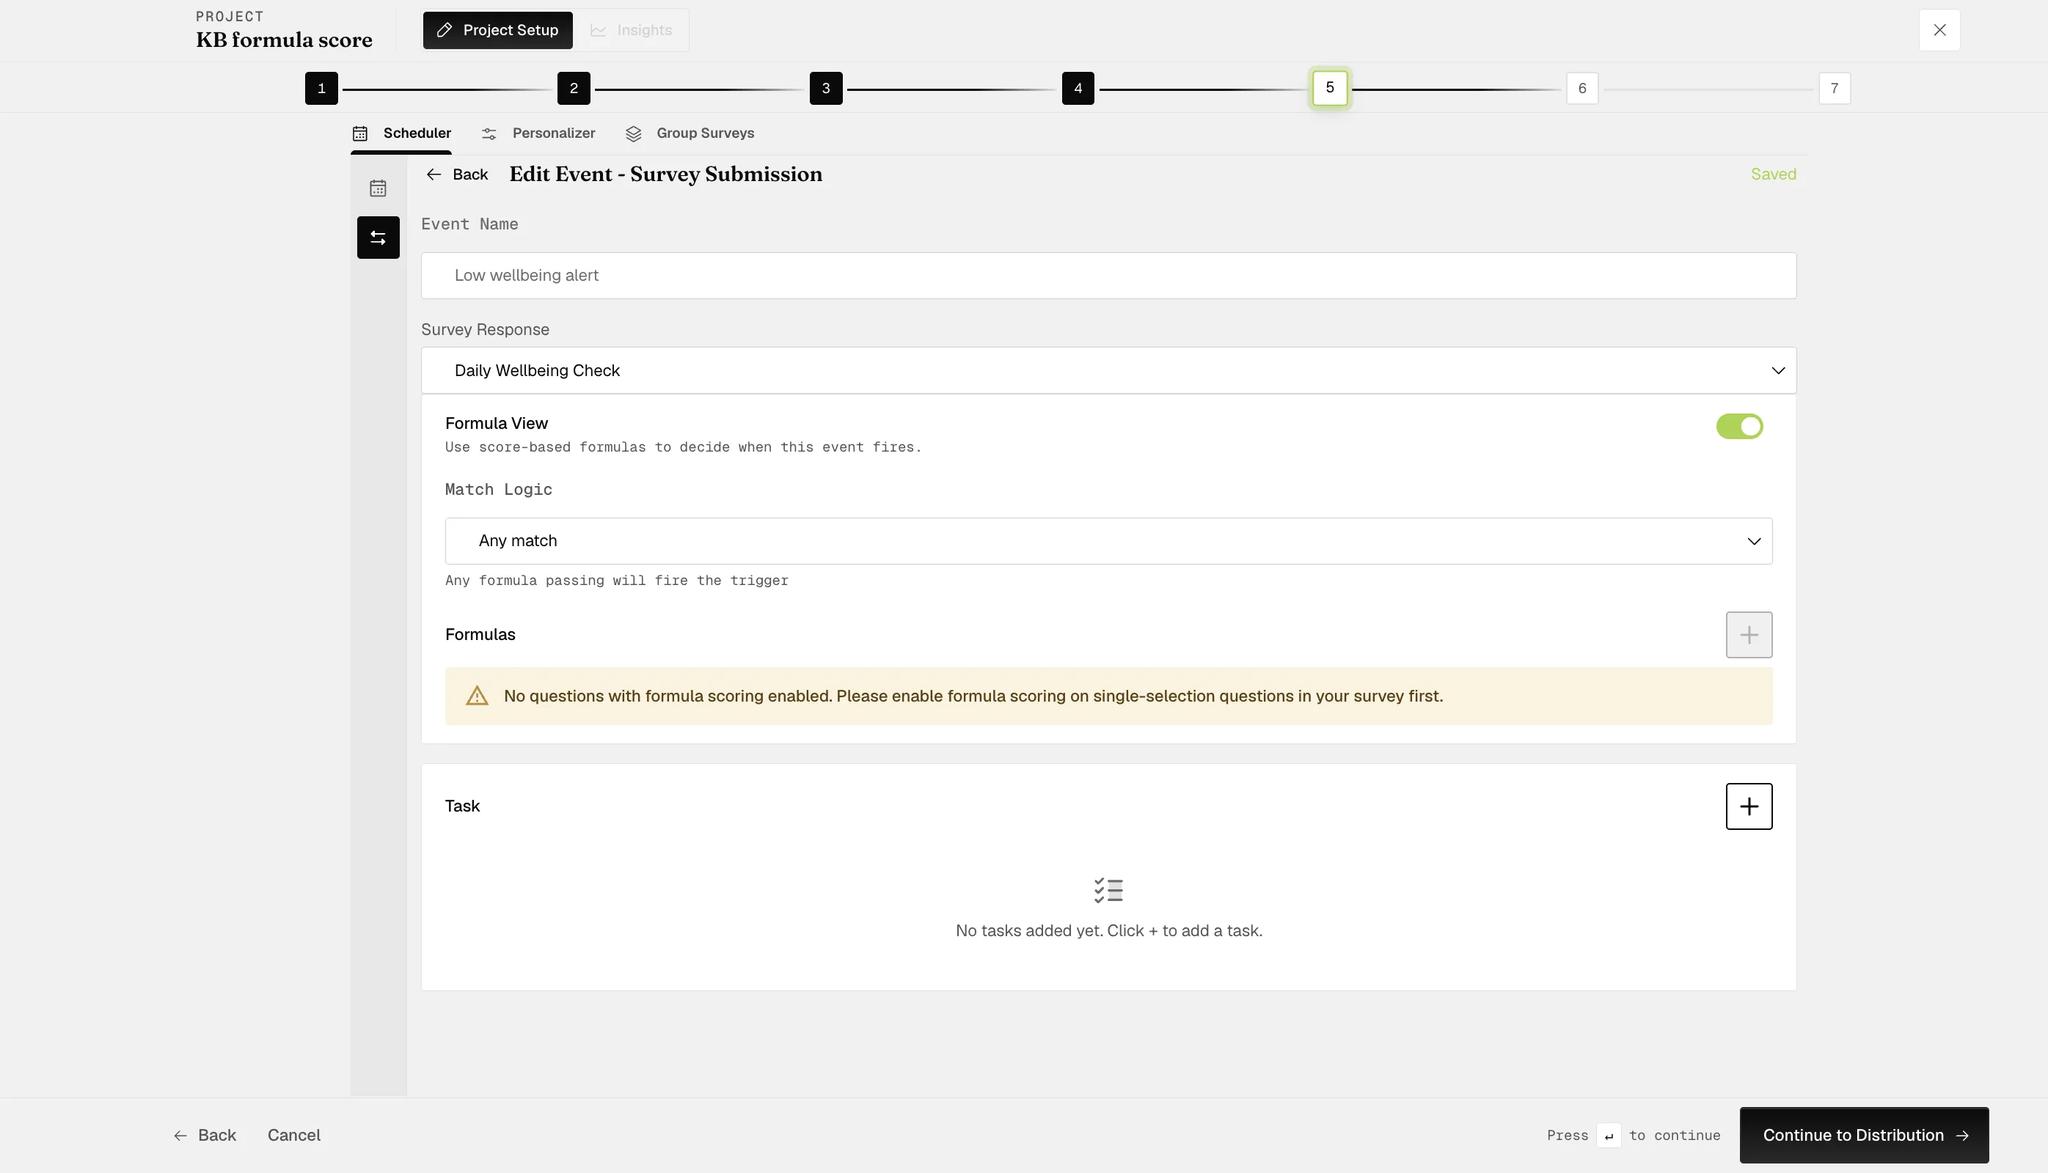Jump to step 1 in the progress bar
Screen dimensions: 2048x1173
pyautogui.click(x=321, y=88)
